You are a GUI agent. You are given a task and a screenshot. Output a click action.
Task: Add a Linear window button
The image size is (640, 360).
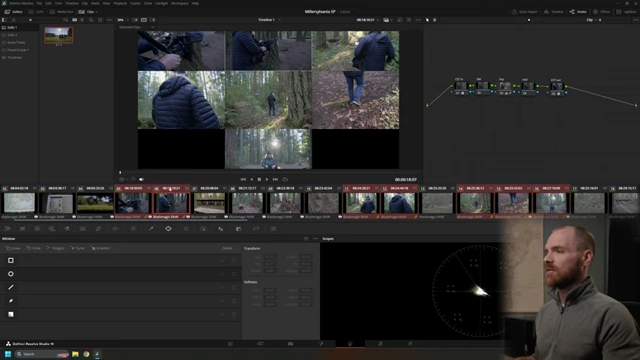(13, 248)
